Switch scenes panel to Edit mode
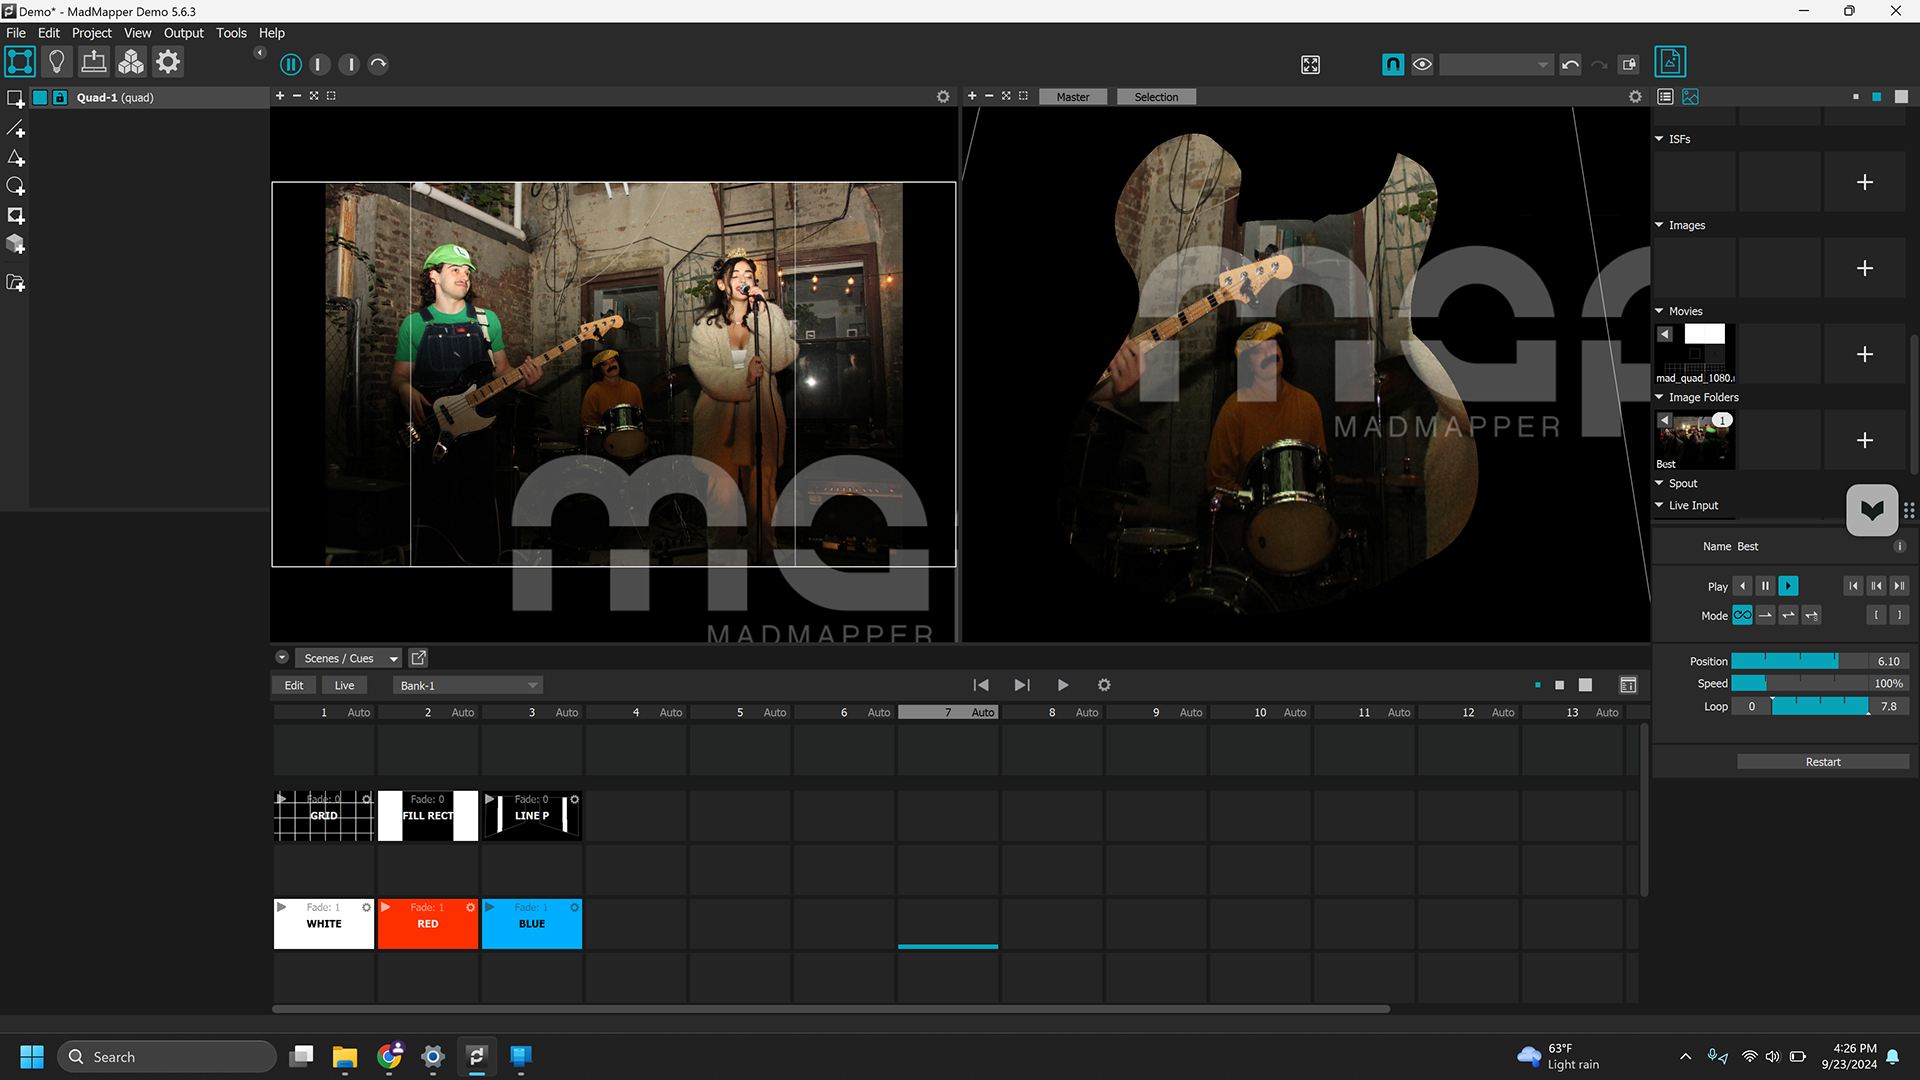 [x=294, y=685]
